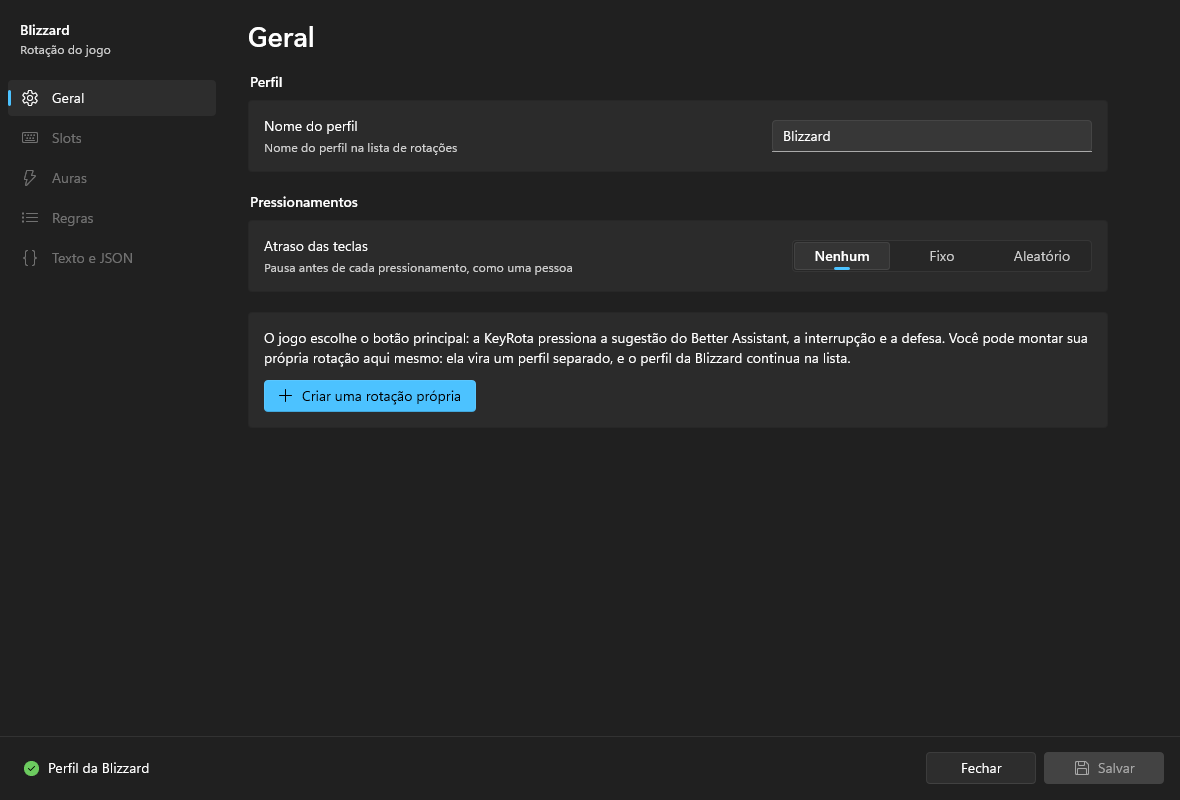Click the lightning icon beside Auras
This screenshot has width=1180, height=800.
[x=30, y=178]
